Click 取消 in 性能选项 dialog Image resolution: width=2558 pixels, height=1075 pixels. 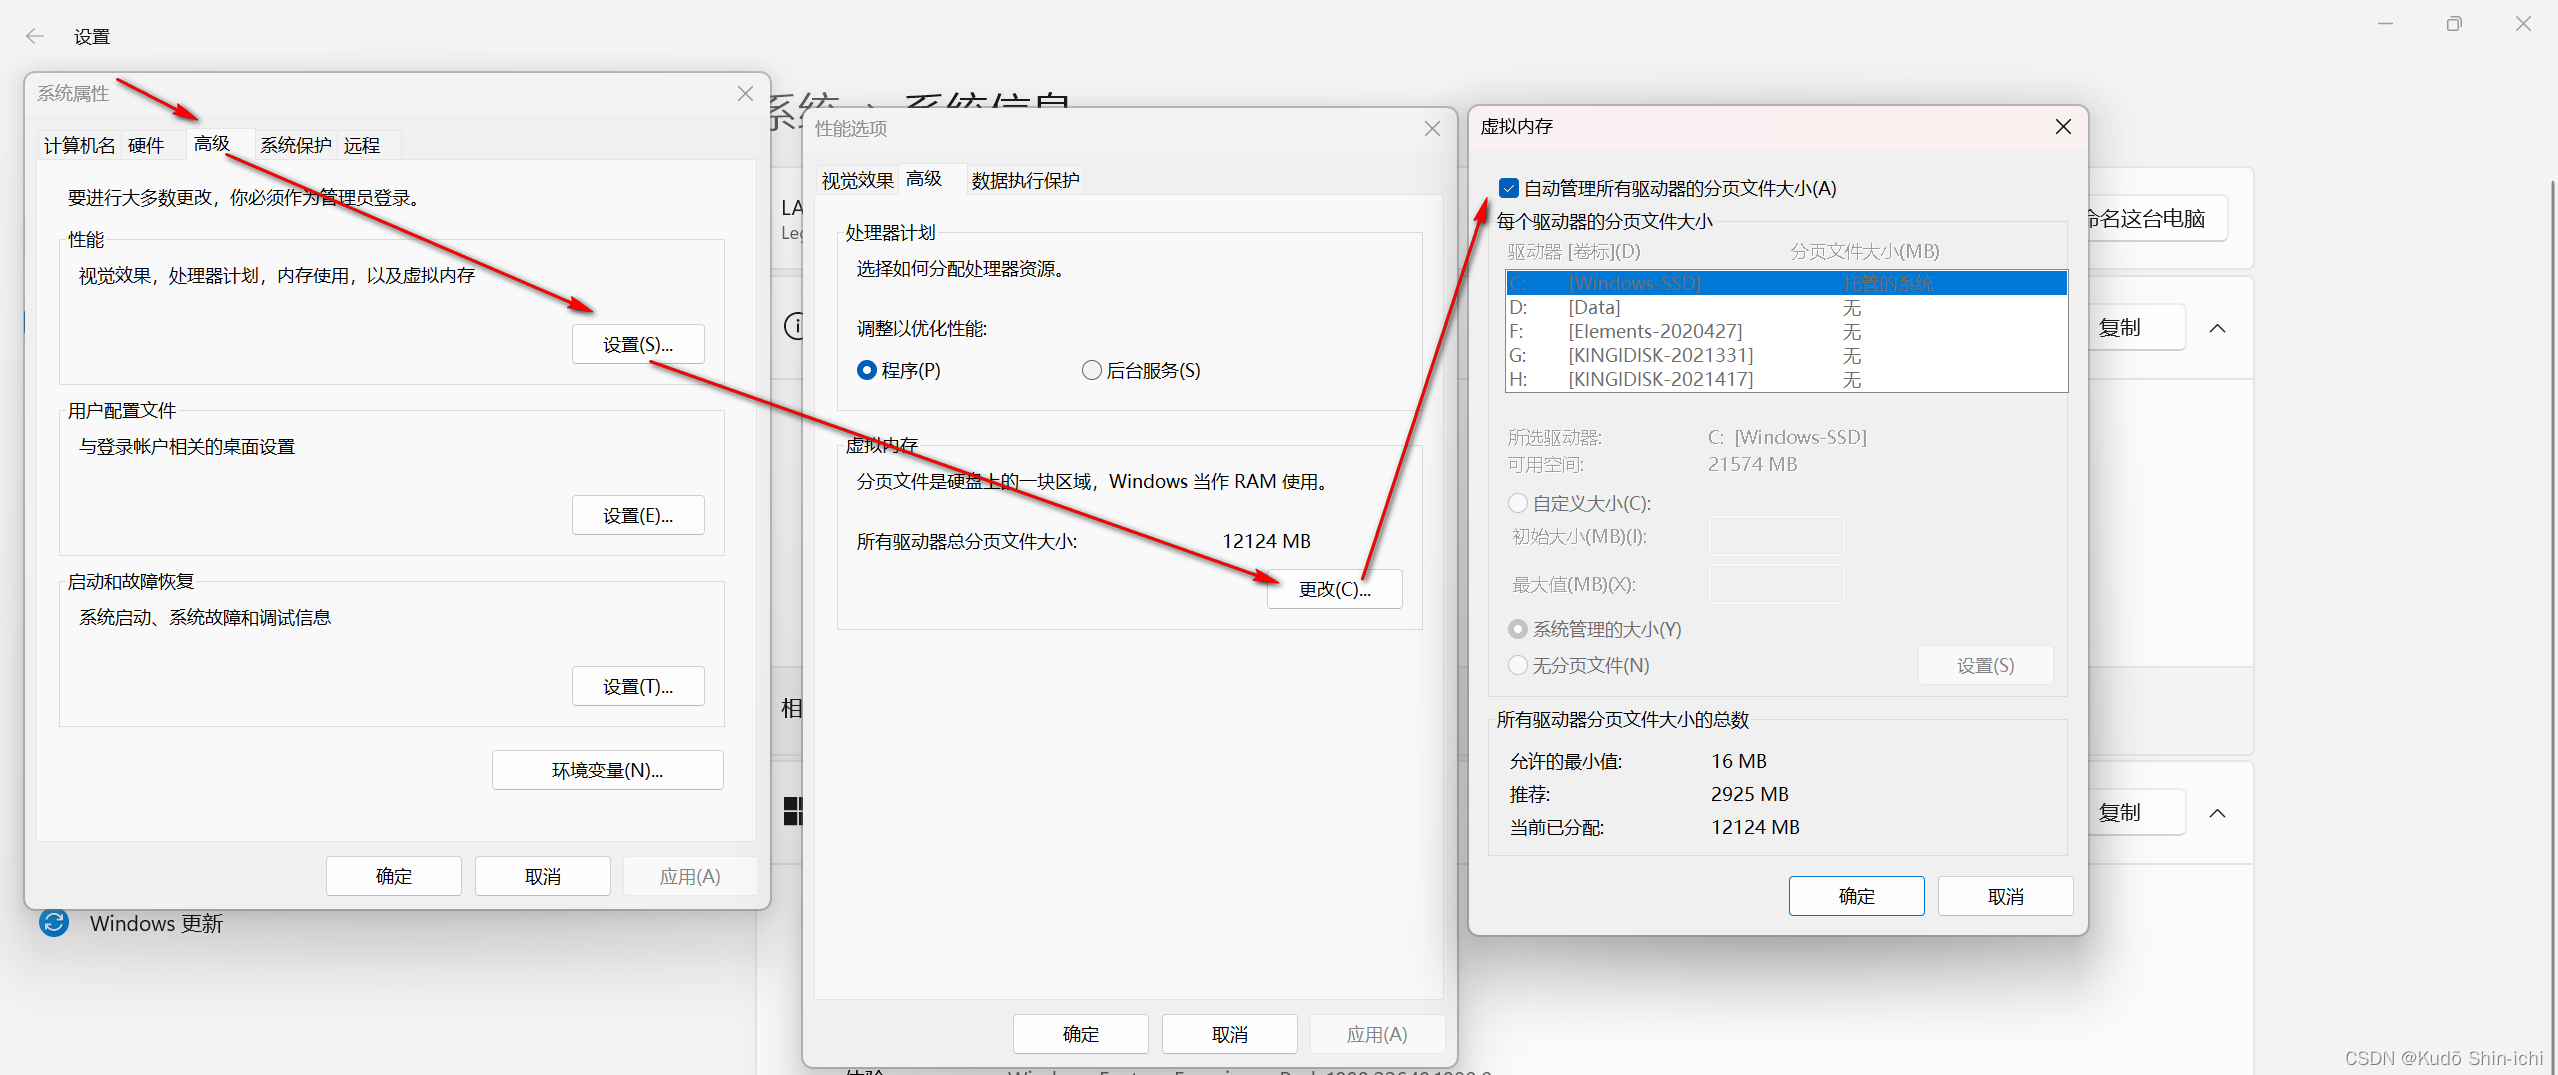(x=1229, y=1034)
